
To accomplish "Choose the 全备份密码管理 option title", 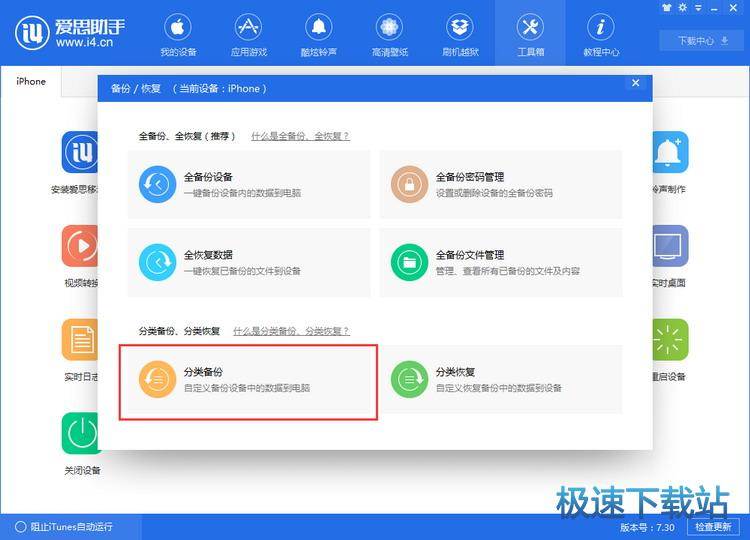I will (x=470, y=177).
